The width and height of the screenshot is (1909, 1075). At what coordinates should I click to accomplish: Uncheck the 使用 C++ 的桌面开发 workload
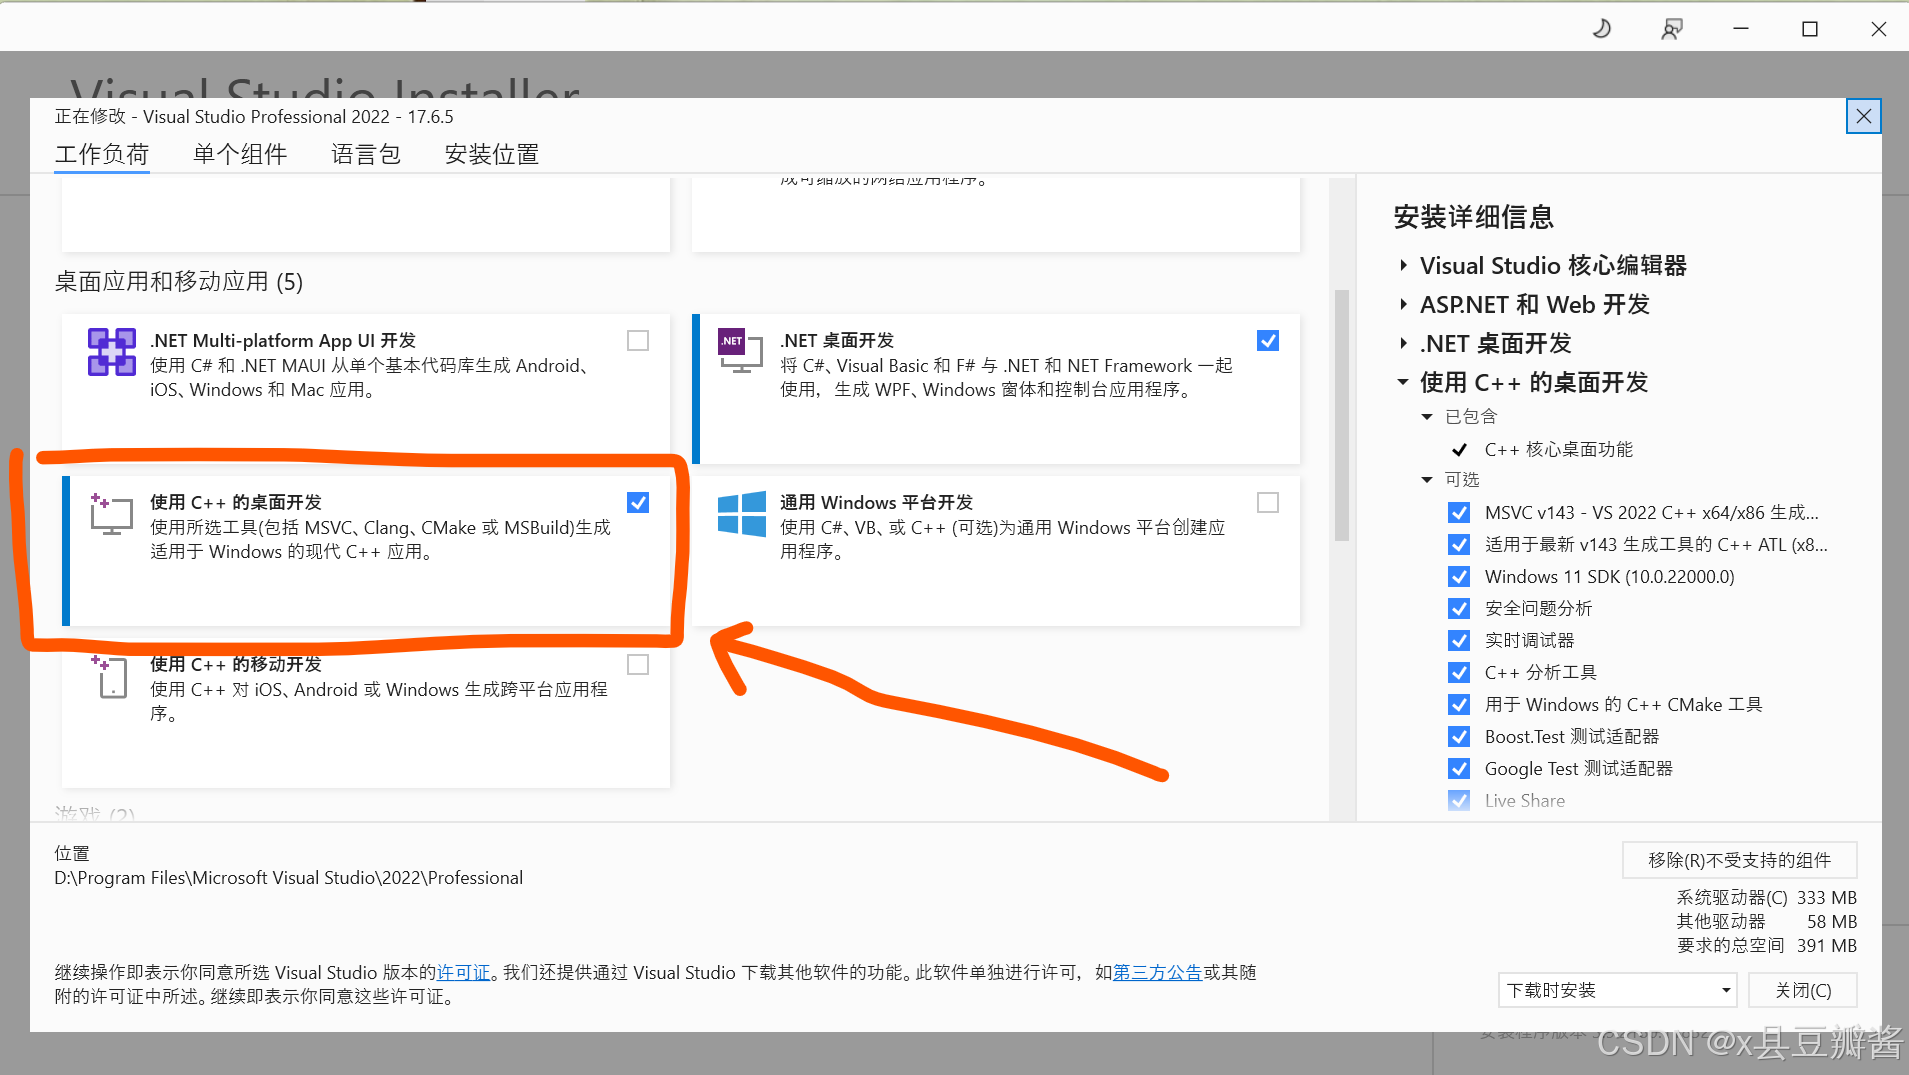[x=638, y=503]
